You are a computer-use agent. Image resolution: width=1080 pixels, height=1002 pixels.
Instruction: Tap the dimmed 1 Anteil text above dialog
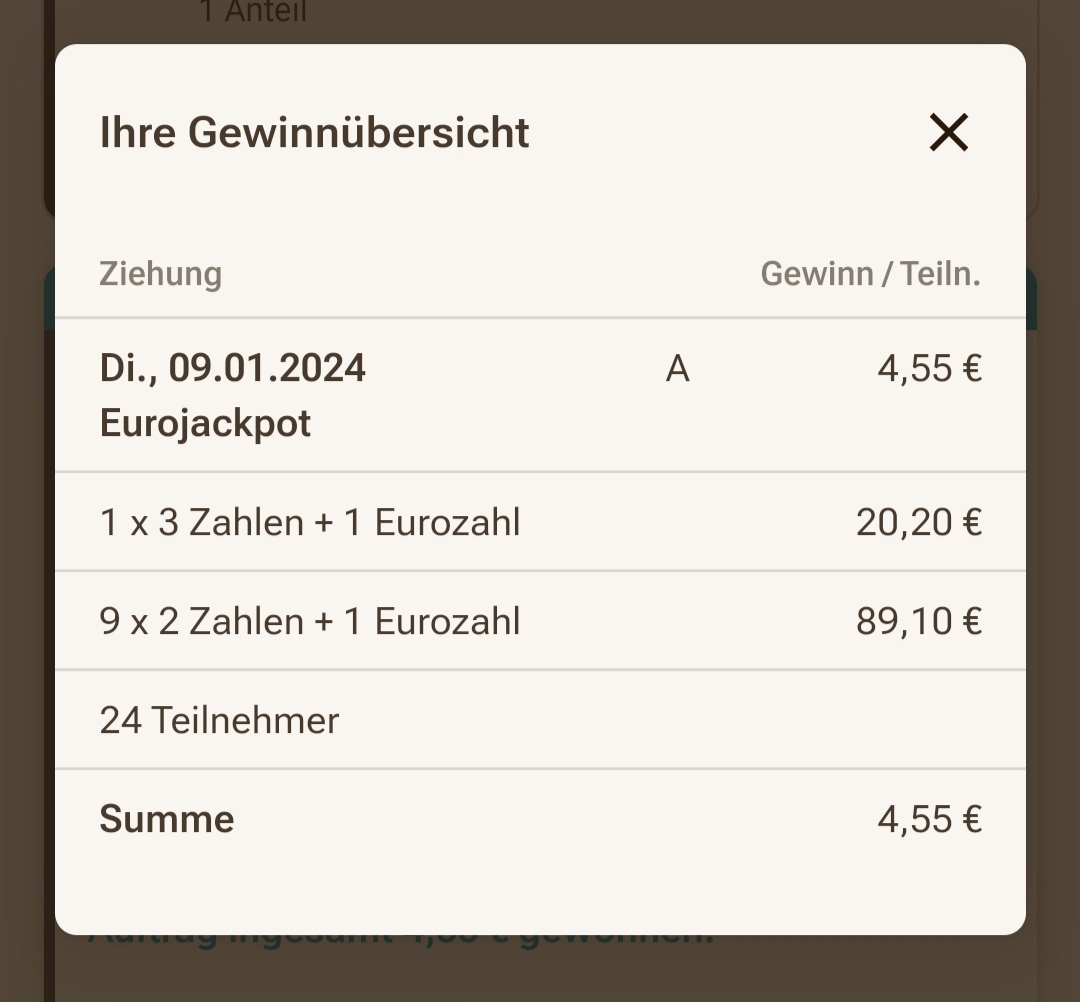point(253,12)
